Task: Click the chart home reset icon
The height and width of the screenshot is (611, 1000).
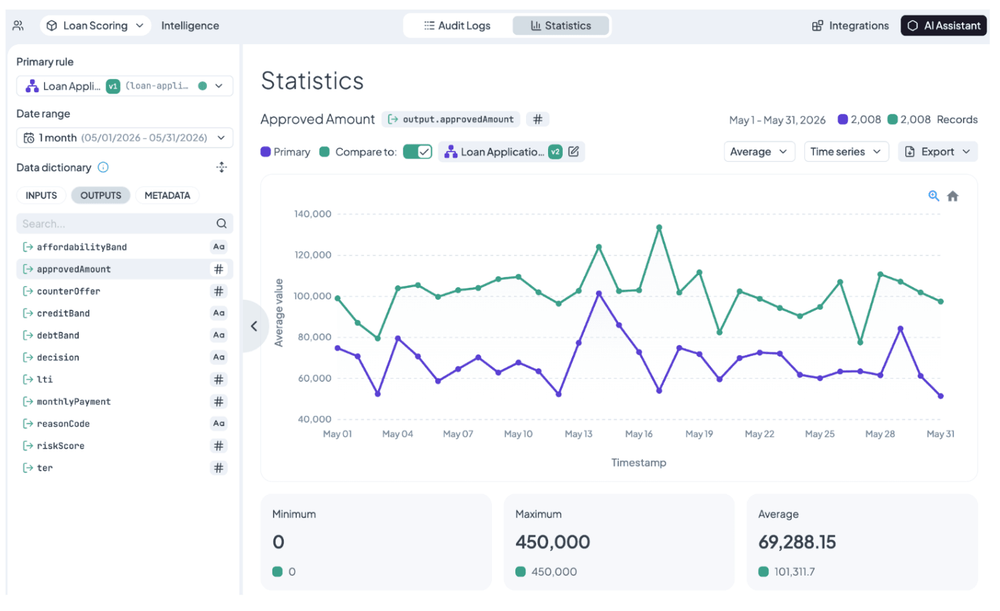Action: point(953,196)
